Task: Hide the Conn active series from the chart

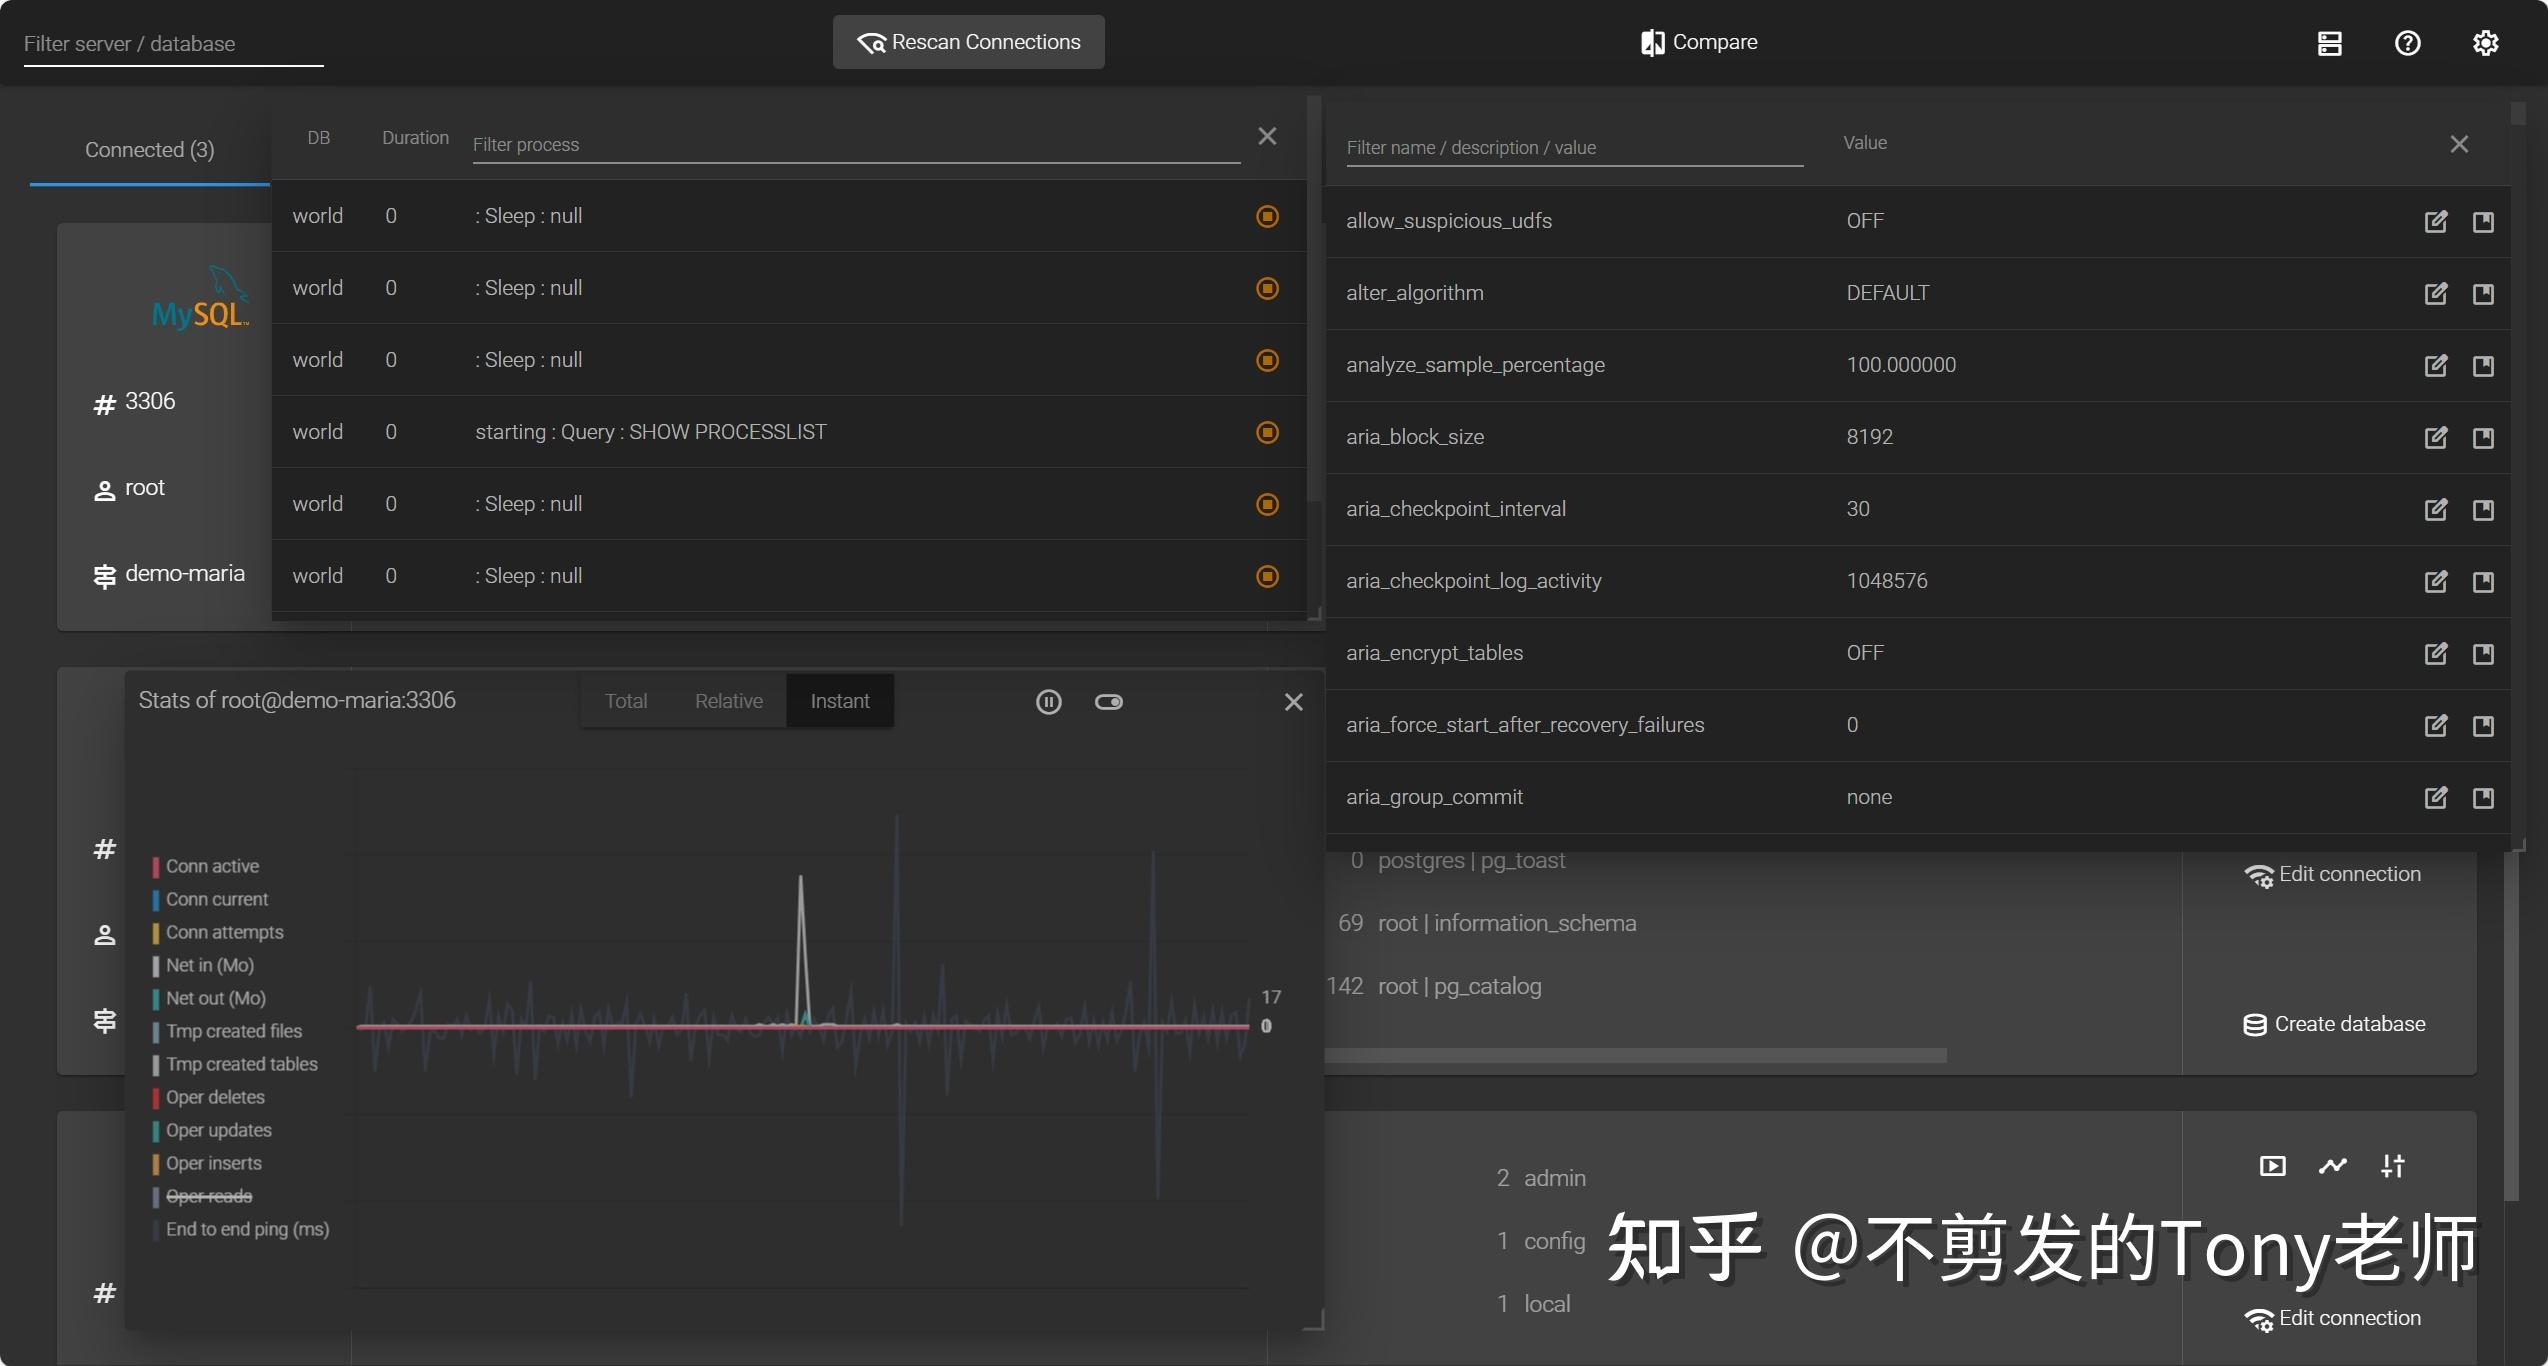Action: (210, 866)
